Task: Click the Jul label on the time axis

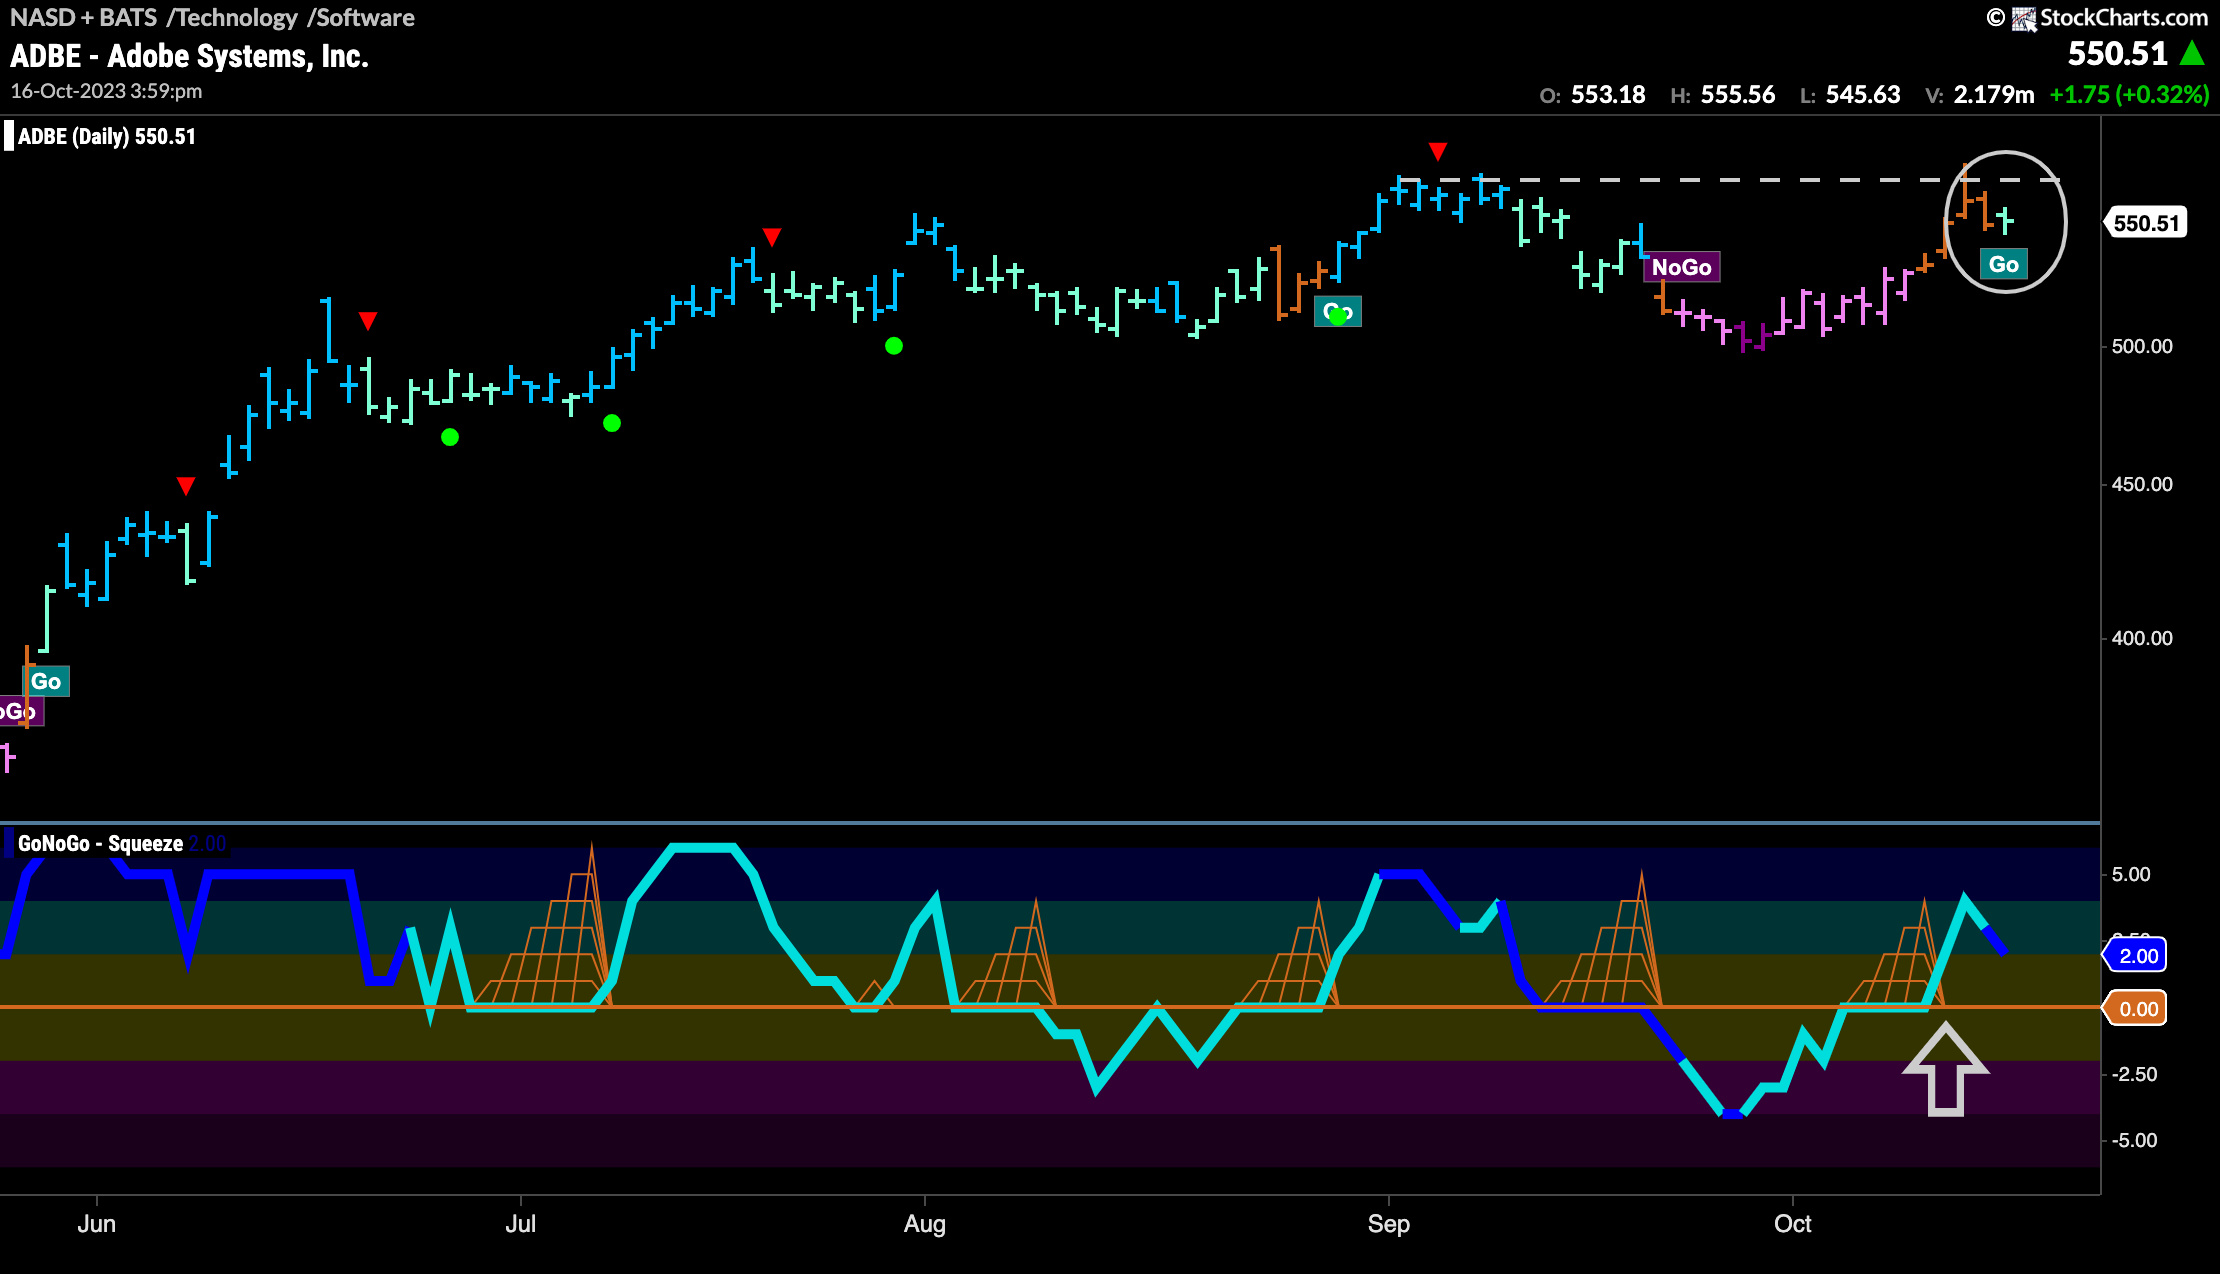Action: tap(520, 1224)
